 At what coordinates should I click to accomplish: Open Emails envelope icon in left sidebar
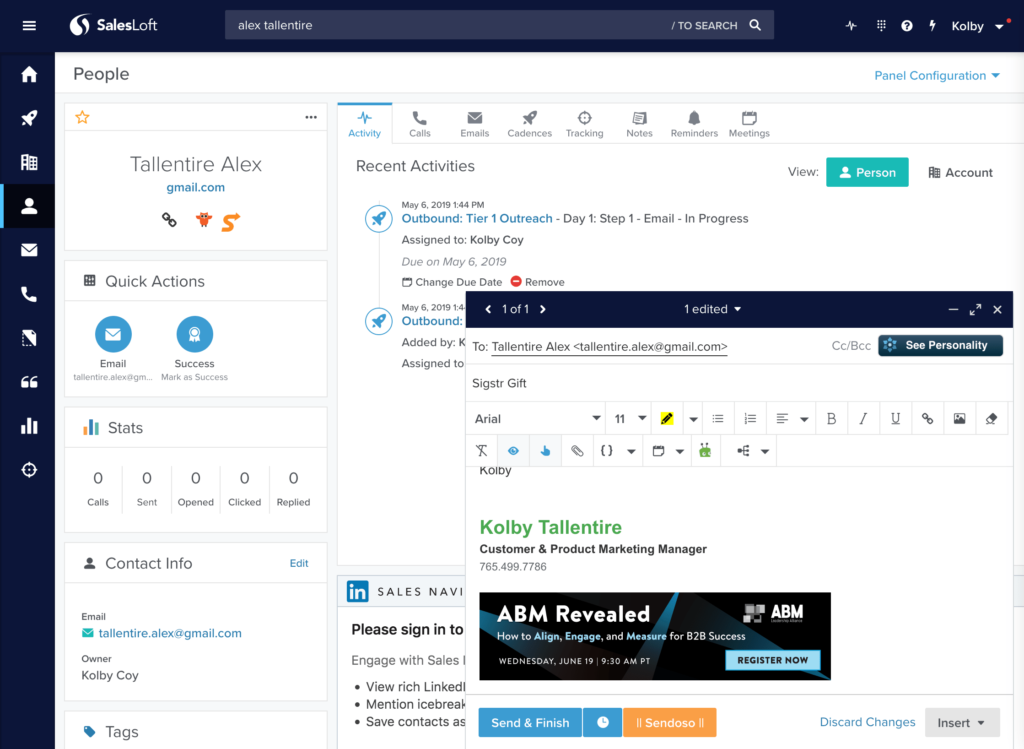[29, 250]
